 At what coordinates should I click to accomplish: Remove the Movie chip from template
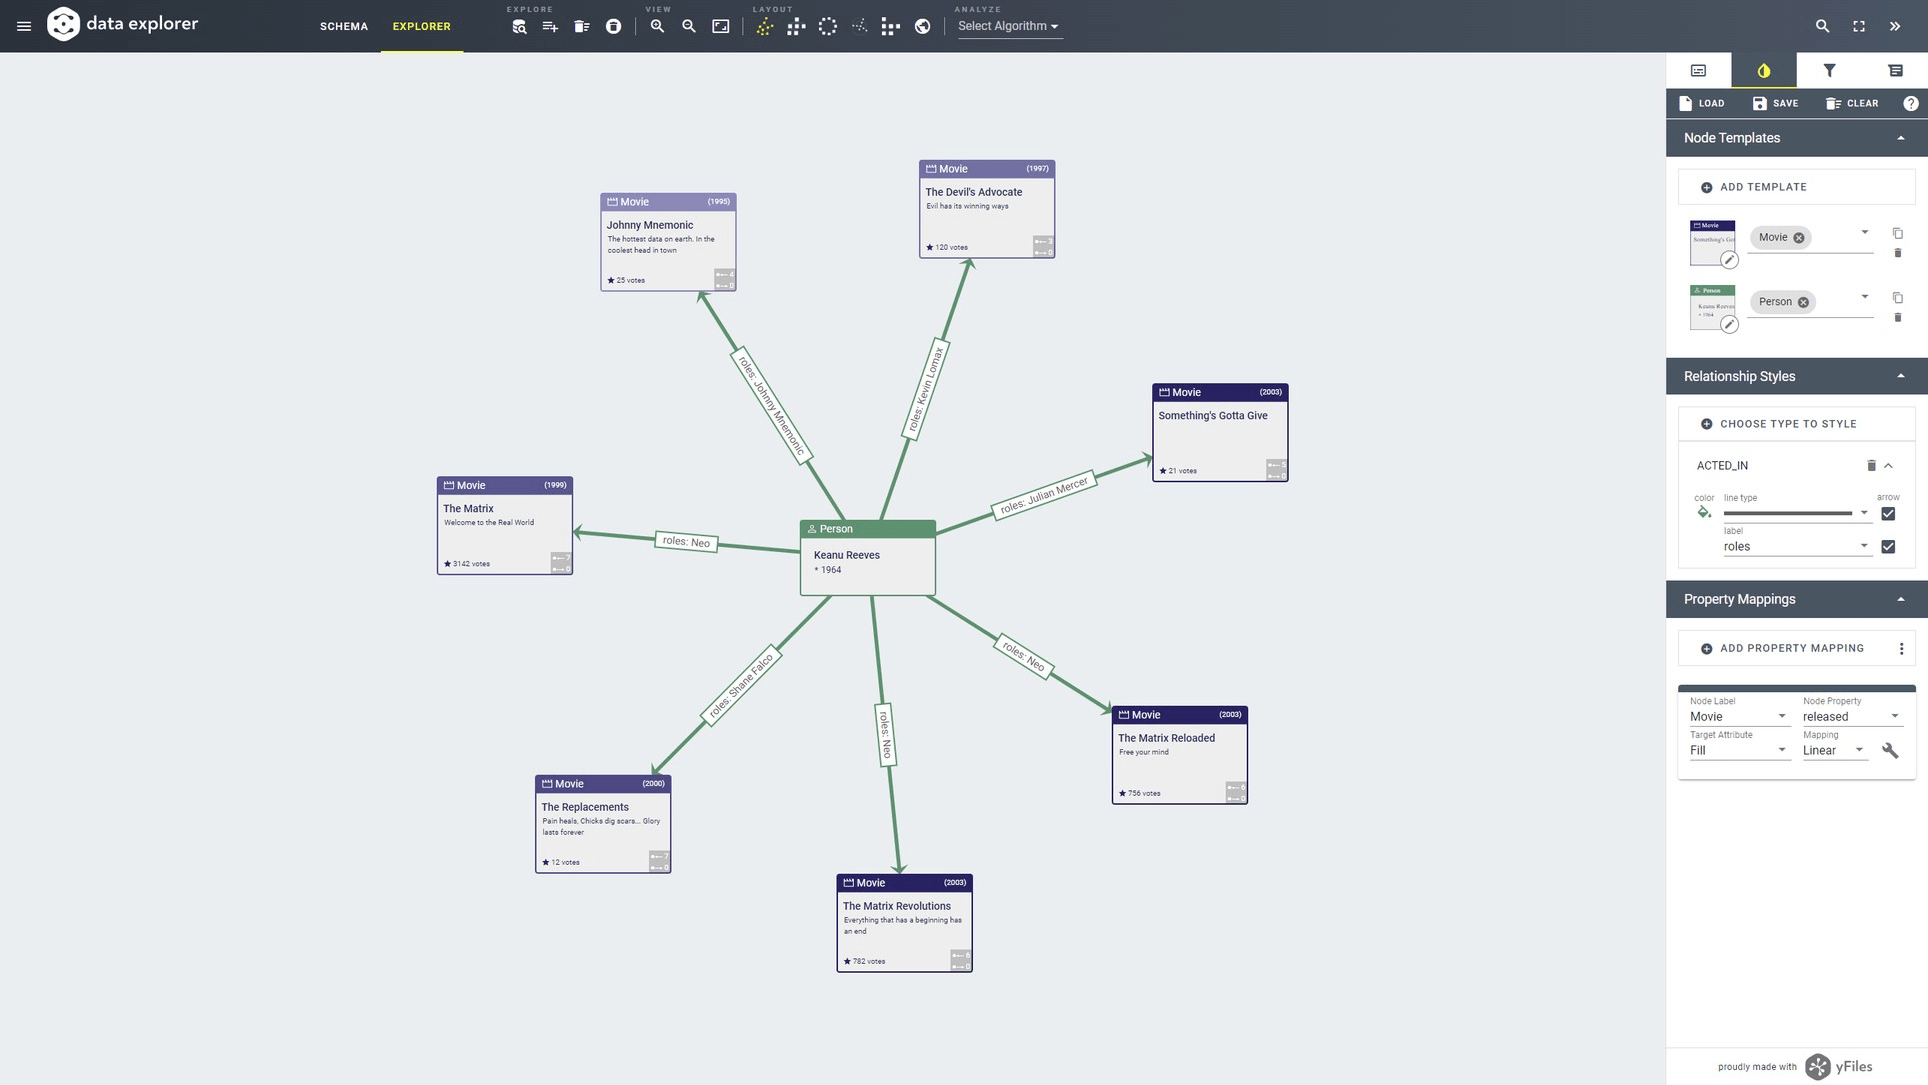point(1799,238)
